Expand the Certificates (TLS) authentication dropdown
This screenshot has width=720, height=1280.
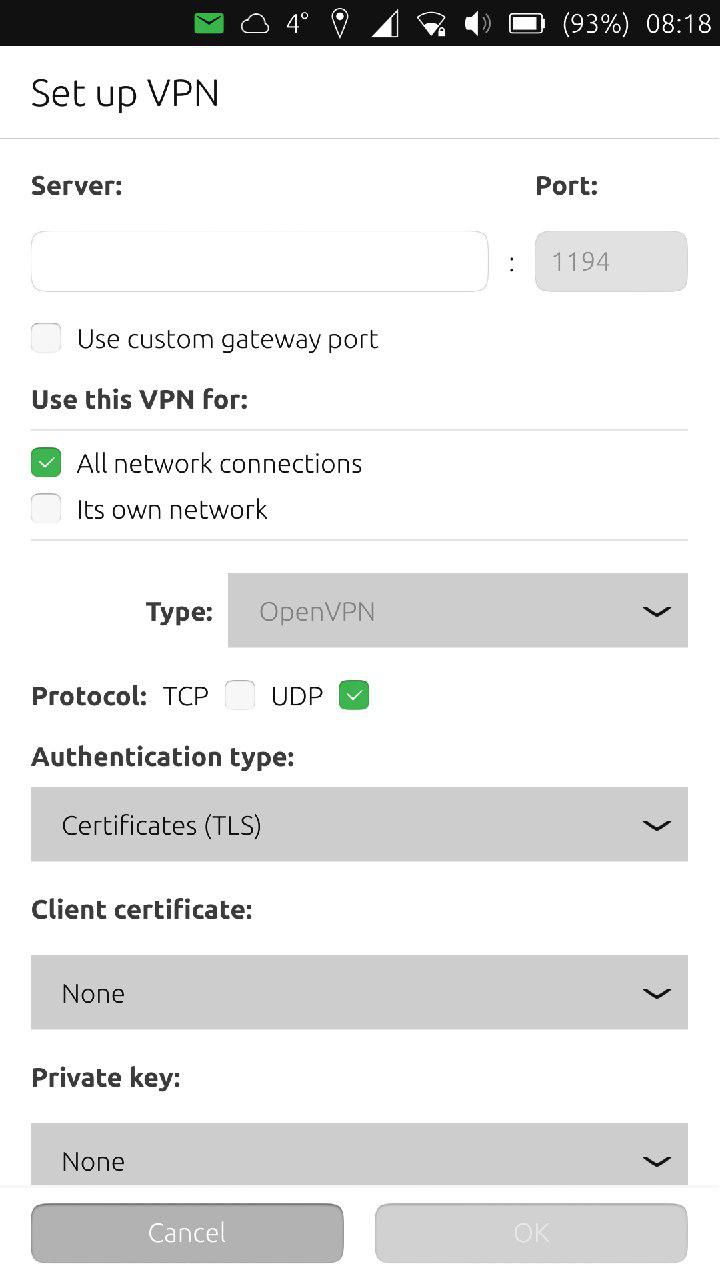(x=359, y=824)
